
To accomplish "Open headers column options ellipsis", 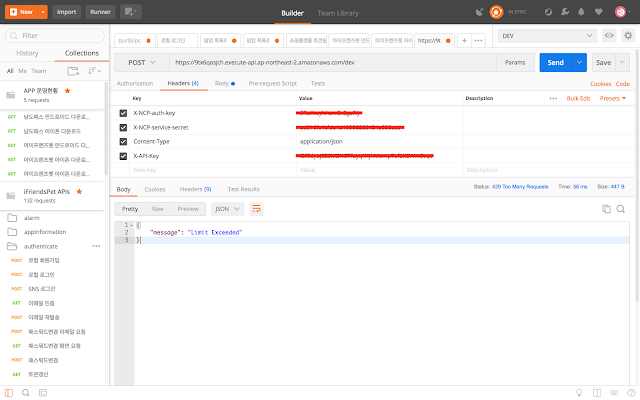I will click(553, 98).
